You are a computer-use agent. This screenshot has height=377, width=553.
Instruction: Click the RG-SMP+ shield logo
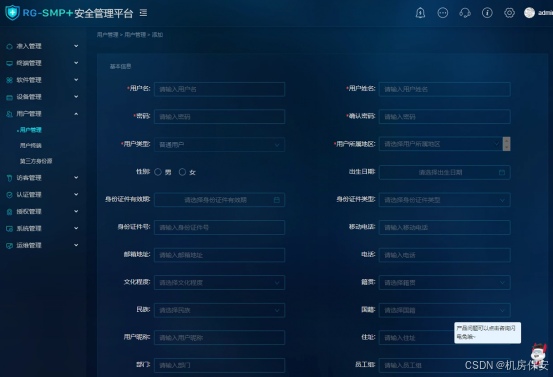pos(12,13)
